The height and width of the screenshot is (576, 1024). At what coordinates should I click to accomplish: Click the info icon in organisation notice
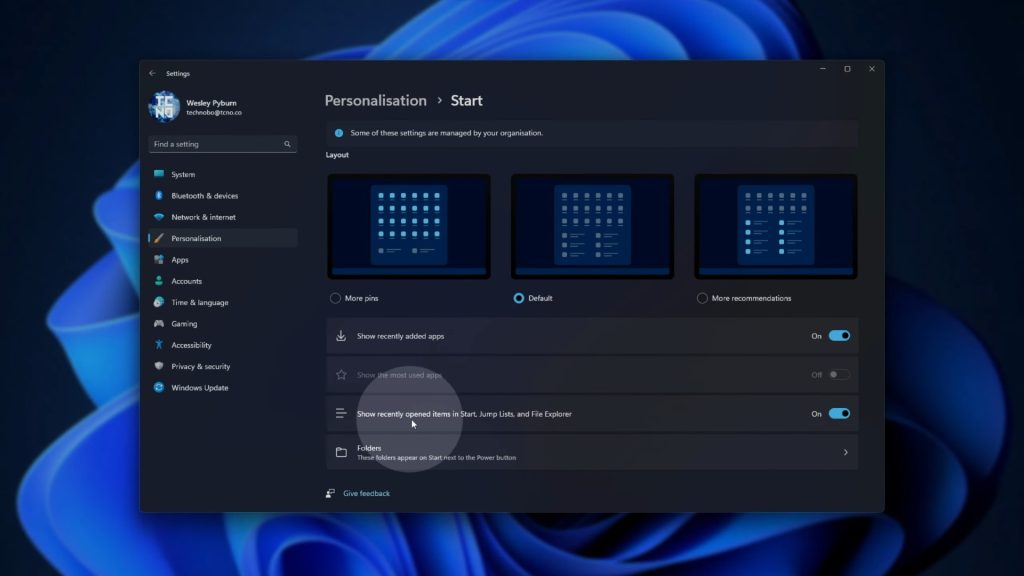[339, 133]
